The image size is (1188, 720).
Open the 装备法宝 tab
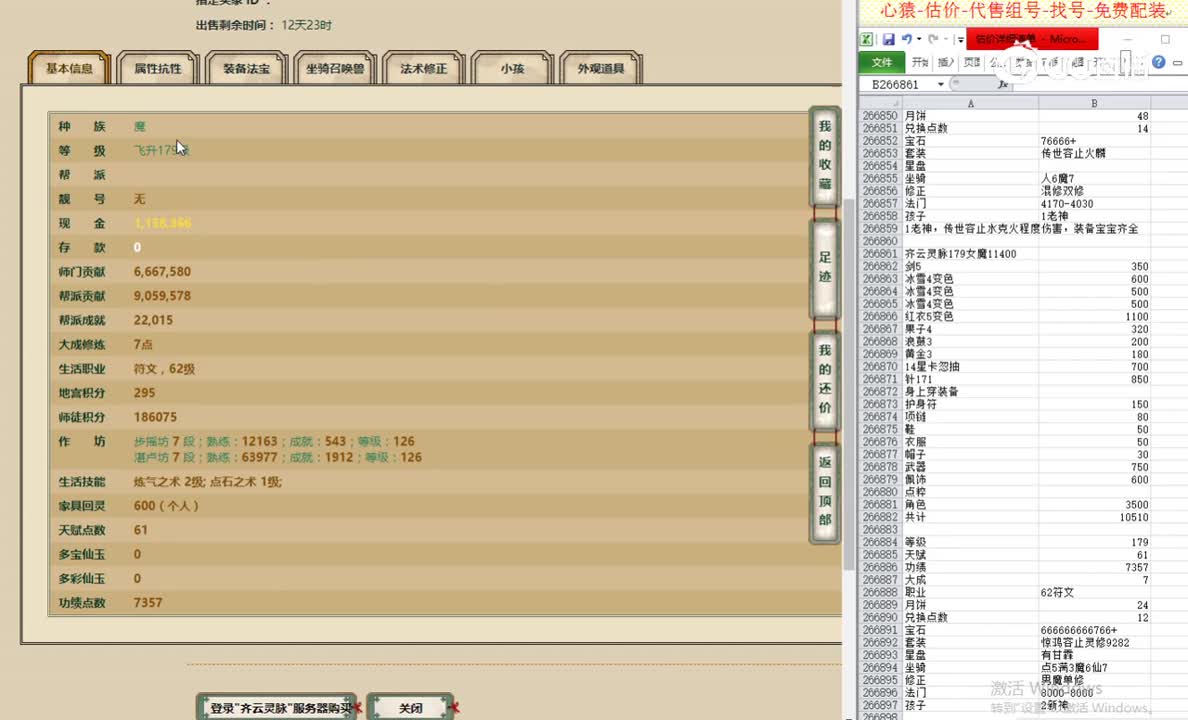(x=246, y=68)
